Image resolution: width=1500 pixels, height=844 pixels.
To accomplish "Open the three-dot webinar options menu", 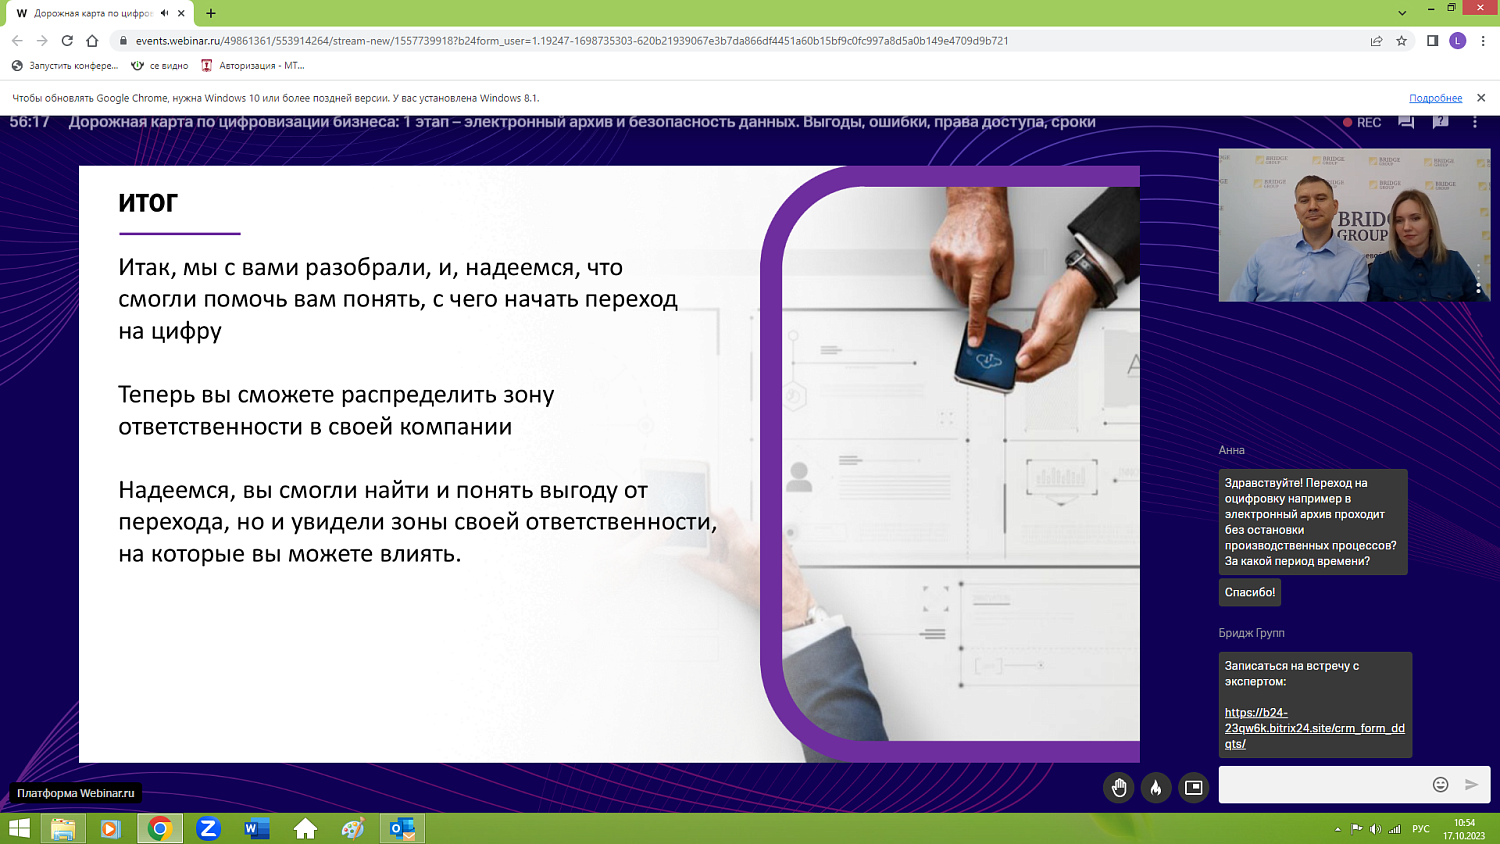I will [x=1475, y=121].
